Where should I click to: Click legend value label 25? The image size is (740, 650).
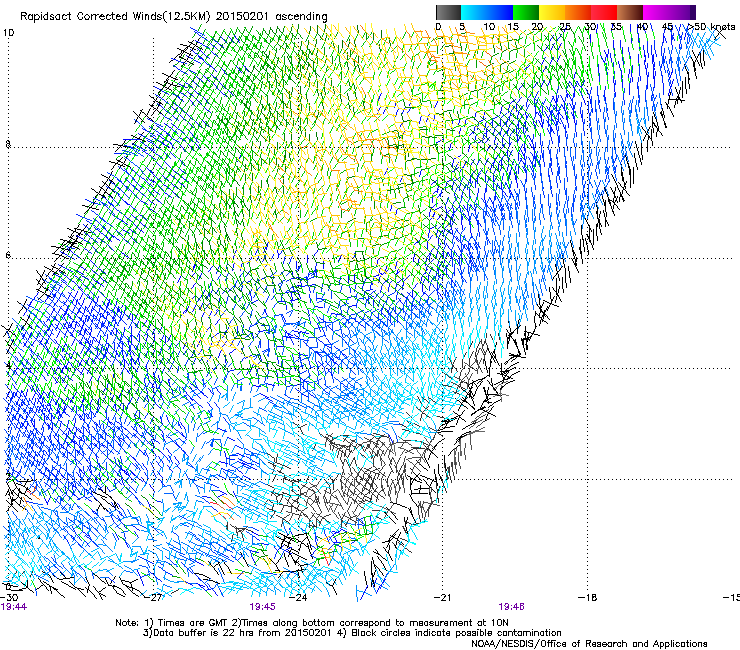coord(565,27)
